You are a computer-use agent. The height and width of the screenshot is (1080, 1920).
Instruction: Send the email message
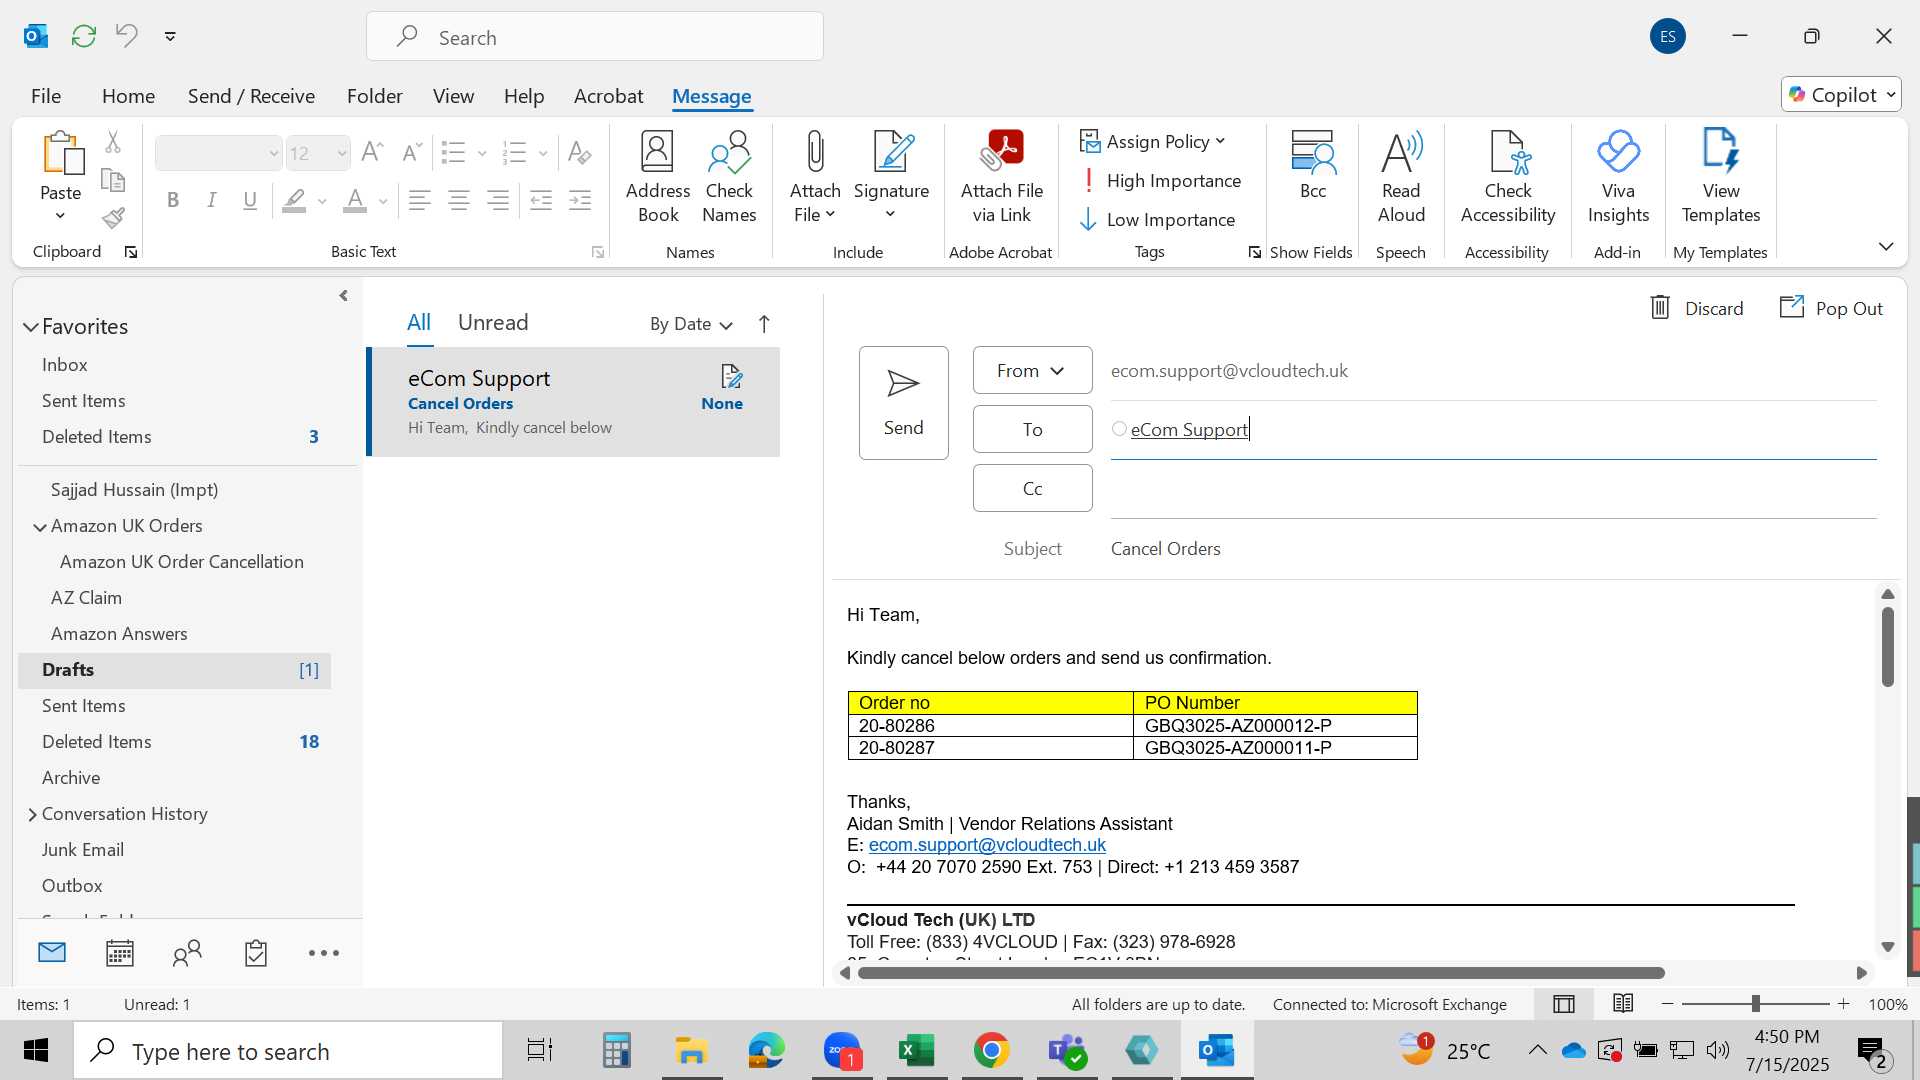pyautogui.click(x=903, y=403)
